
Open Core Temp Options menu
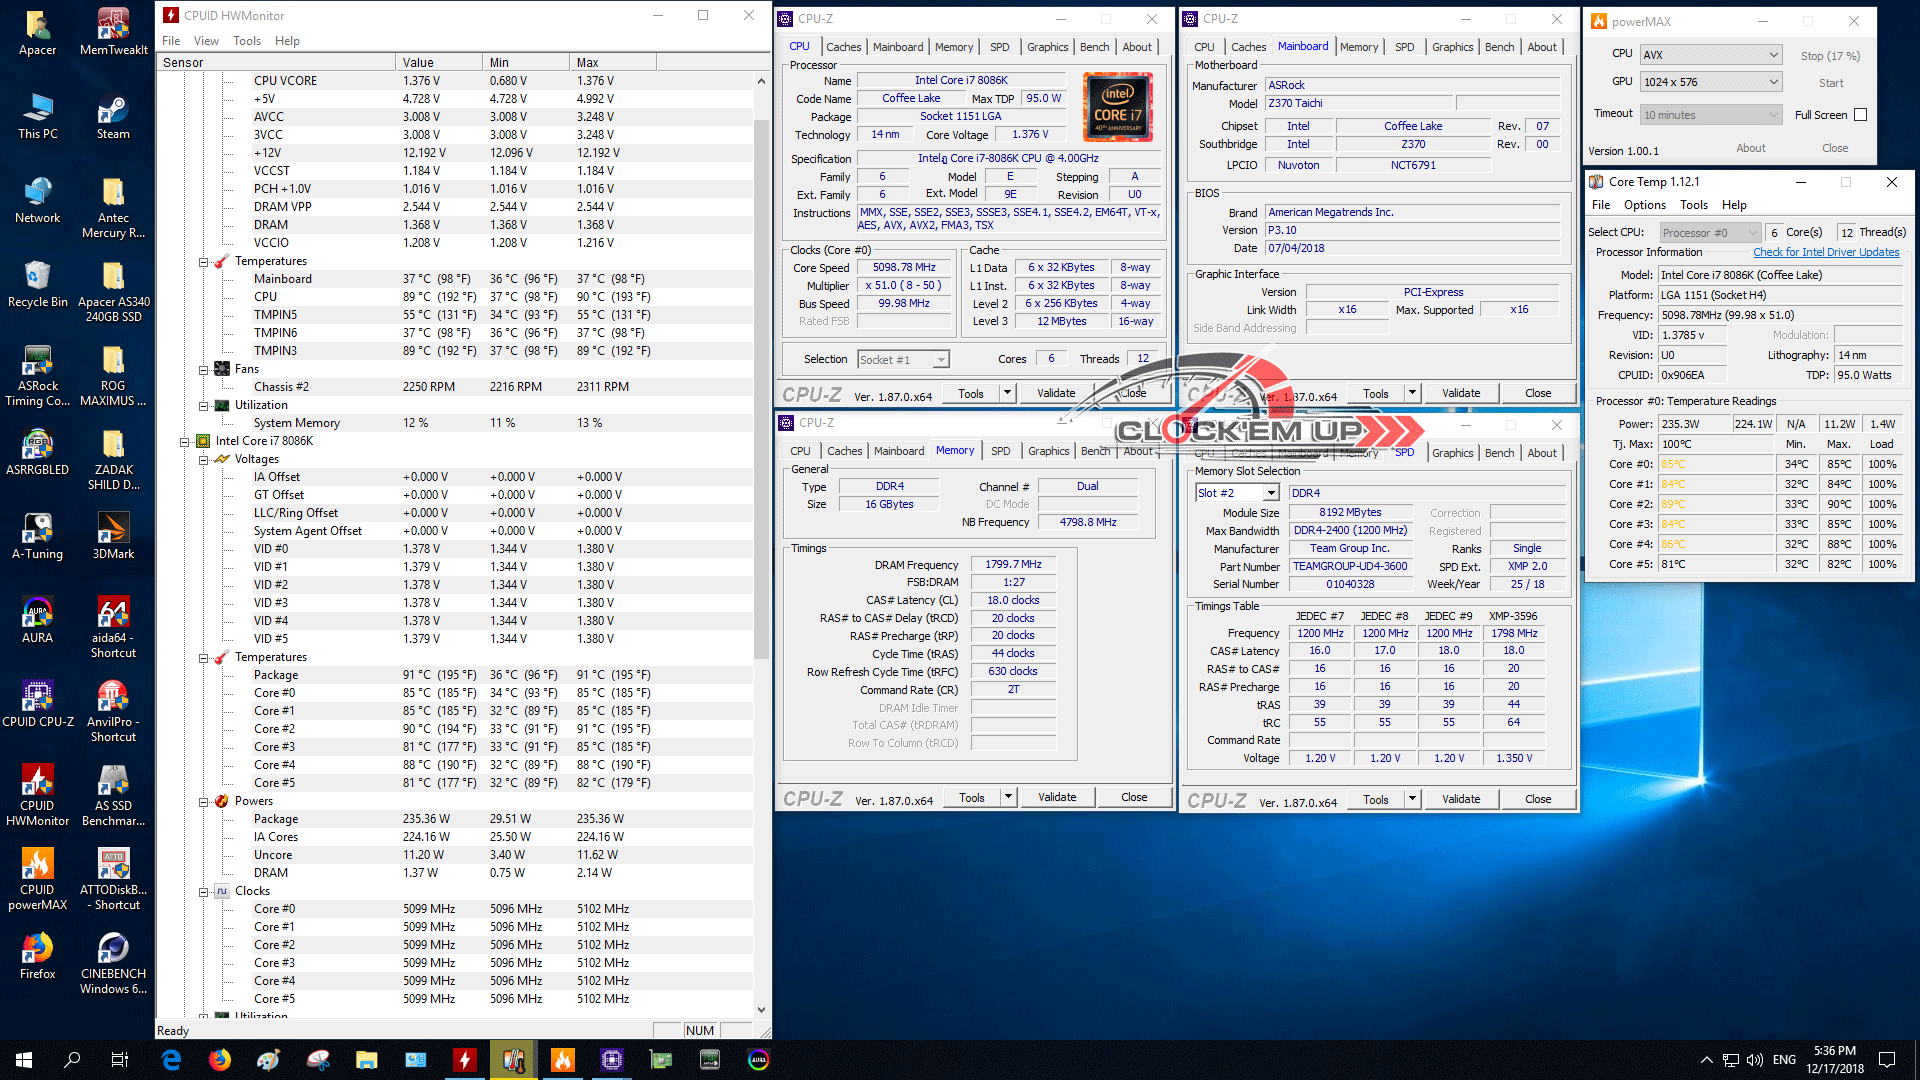coord(1645,205)
